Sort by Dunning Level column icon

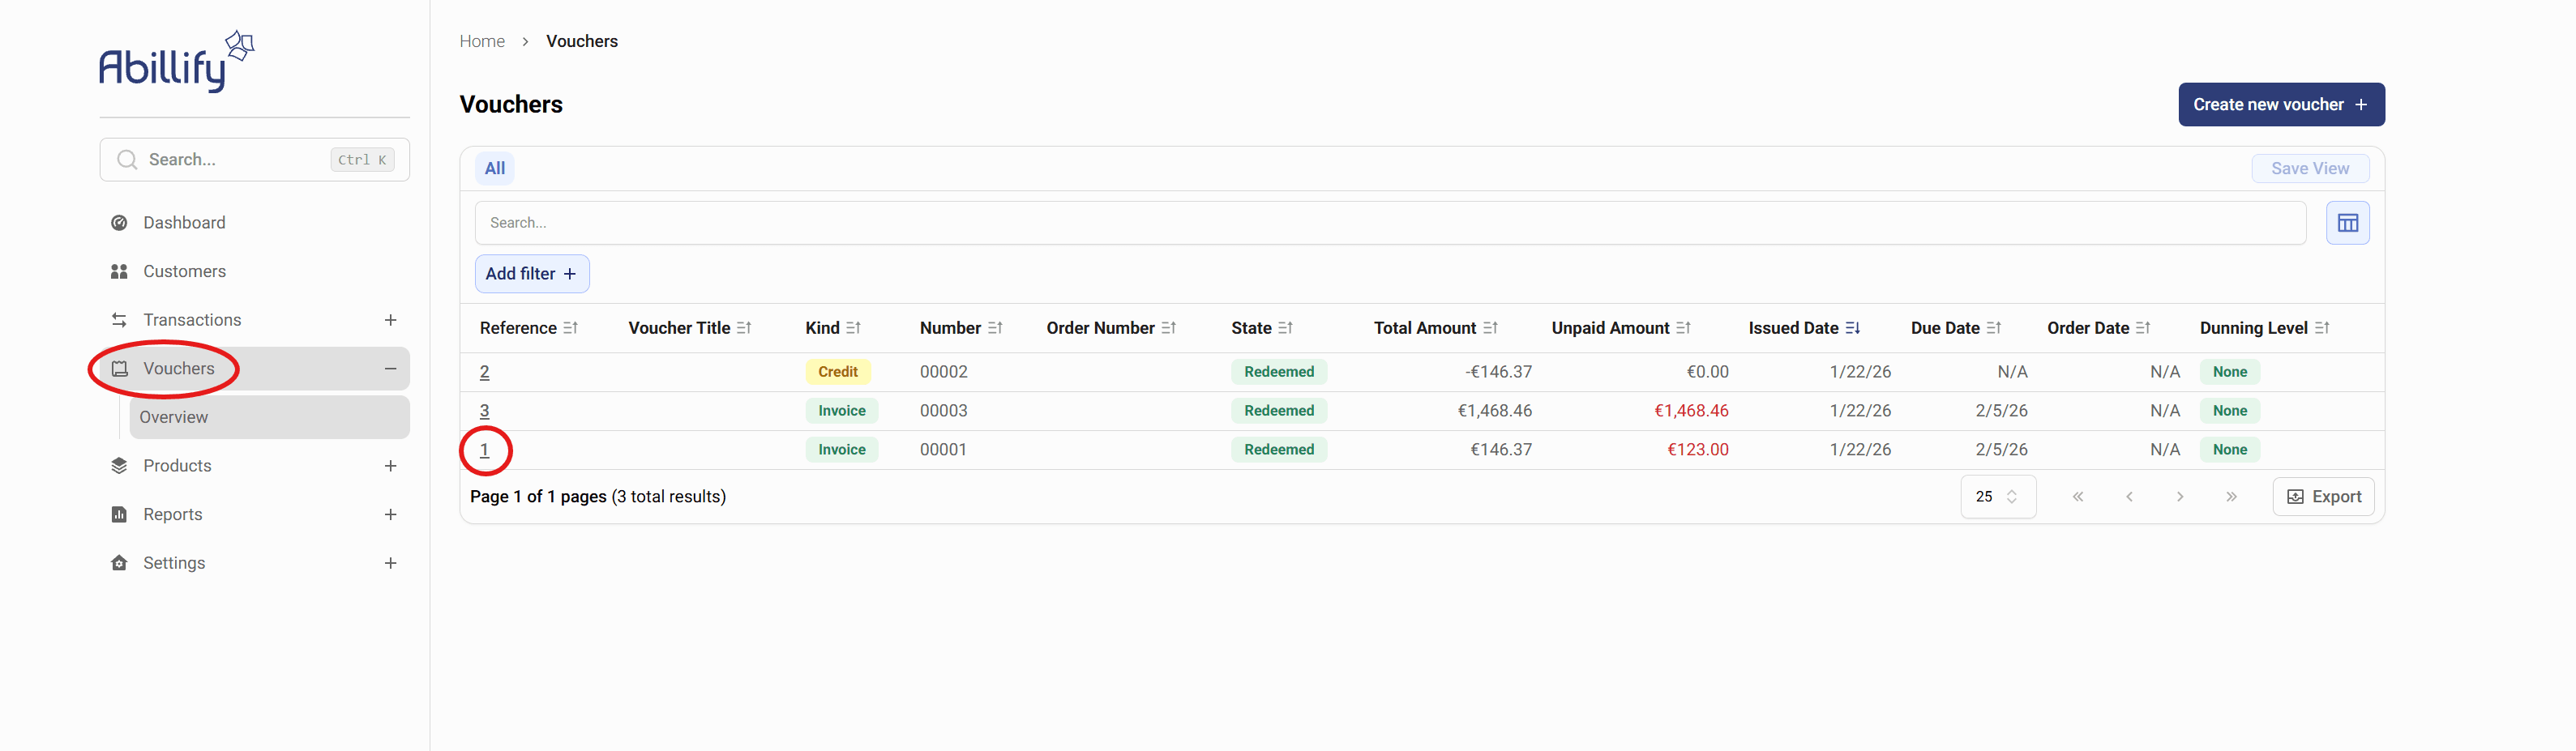(2321, 328)
